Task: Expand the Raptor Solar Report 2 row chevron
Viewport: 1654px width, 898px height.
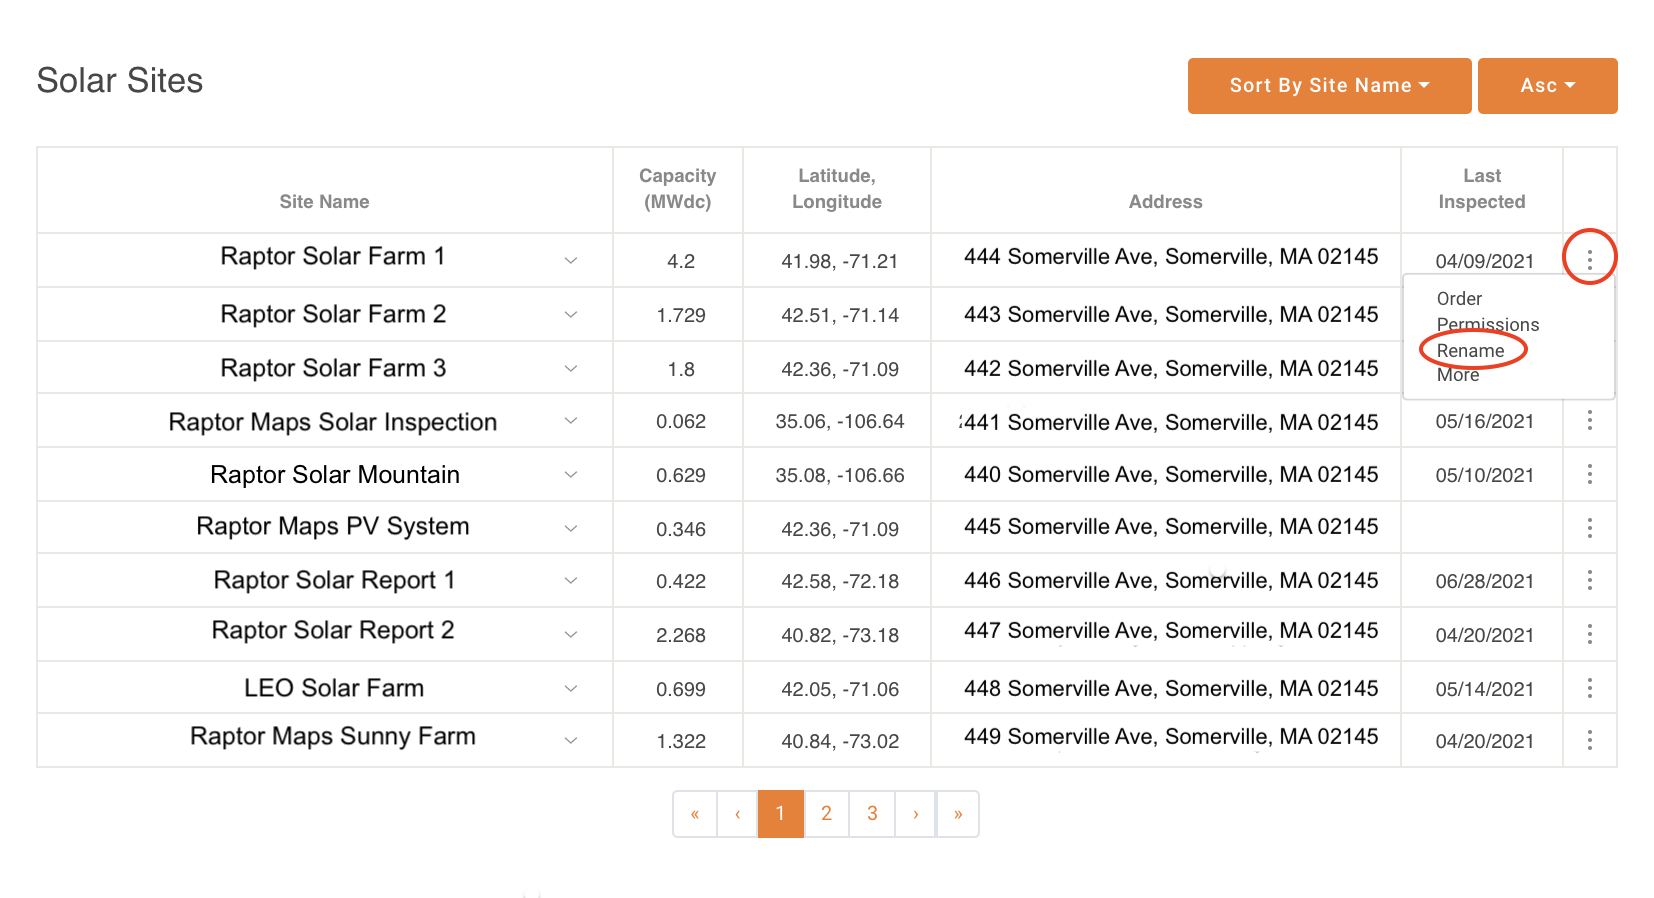Action: tap(571, 635)
